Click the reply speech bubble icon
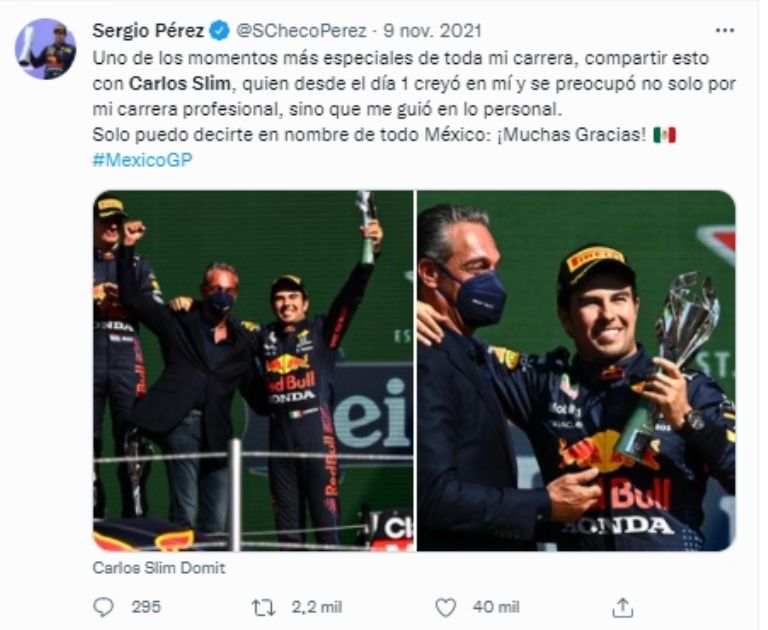The height and width of the screenshot is (630, 768). 103,606
